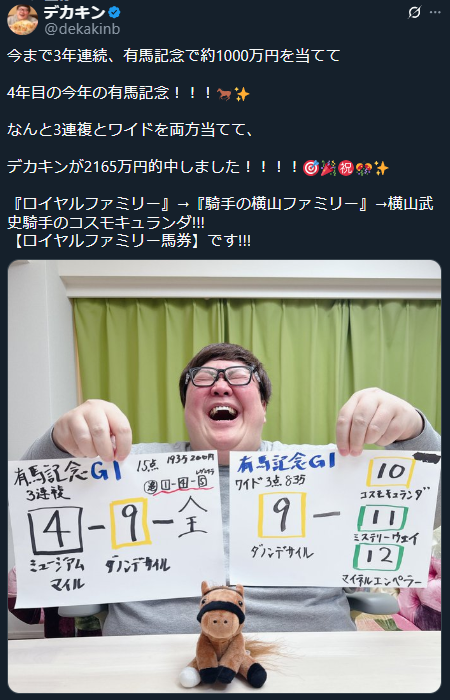Open the Grok slashed-circle icon

pos(414,13)
